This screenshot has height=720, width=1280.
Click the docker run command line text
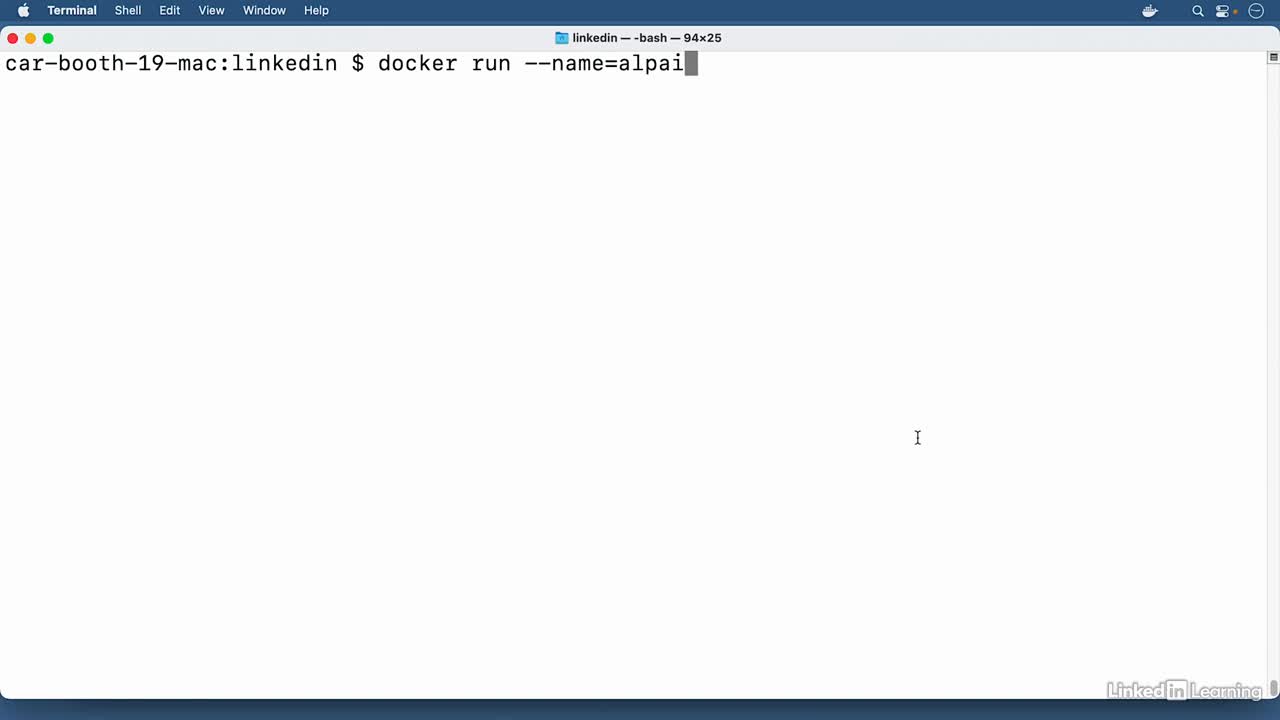click(x=530, y=64)
